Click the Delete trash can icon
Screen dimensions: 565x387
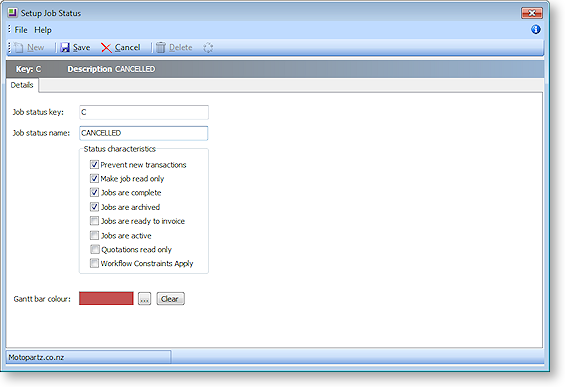pyautogui.click(x=161, y=48)
